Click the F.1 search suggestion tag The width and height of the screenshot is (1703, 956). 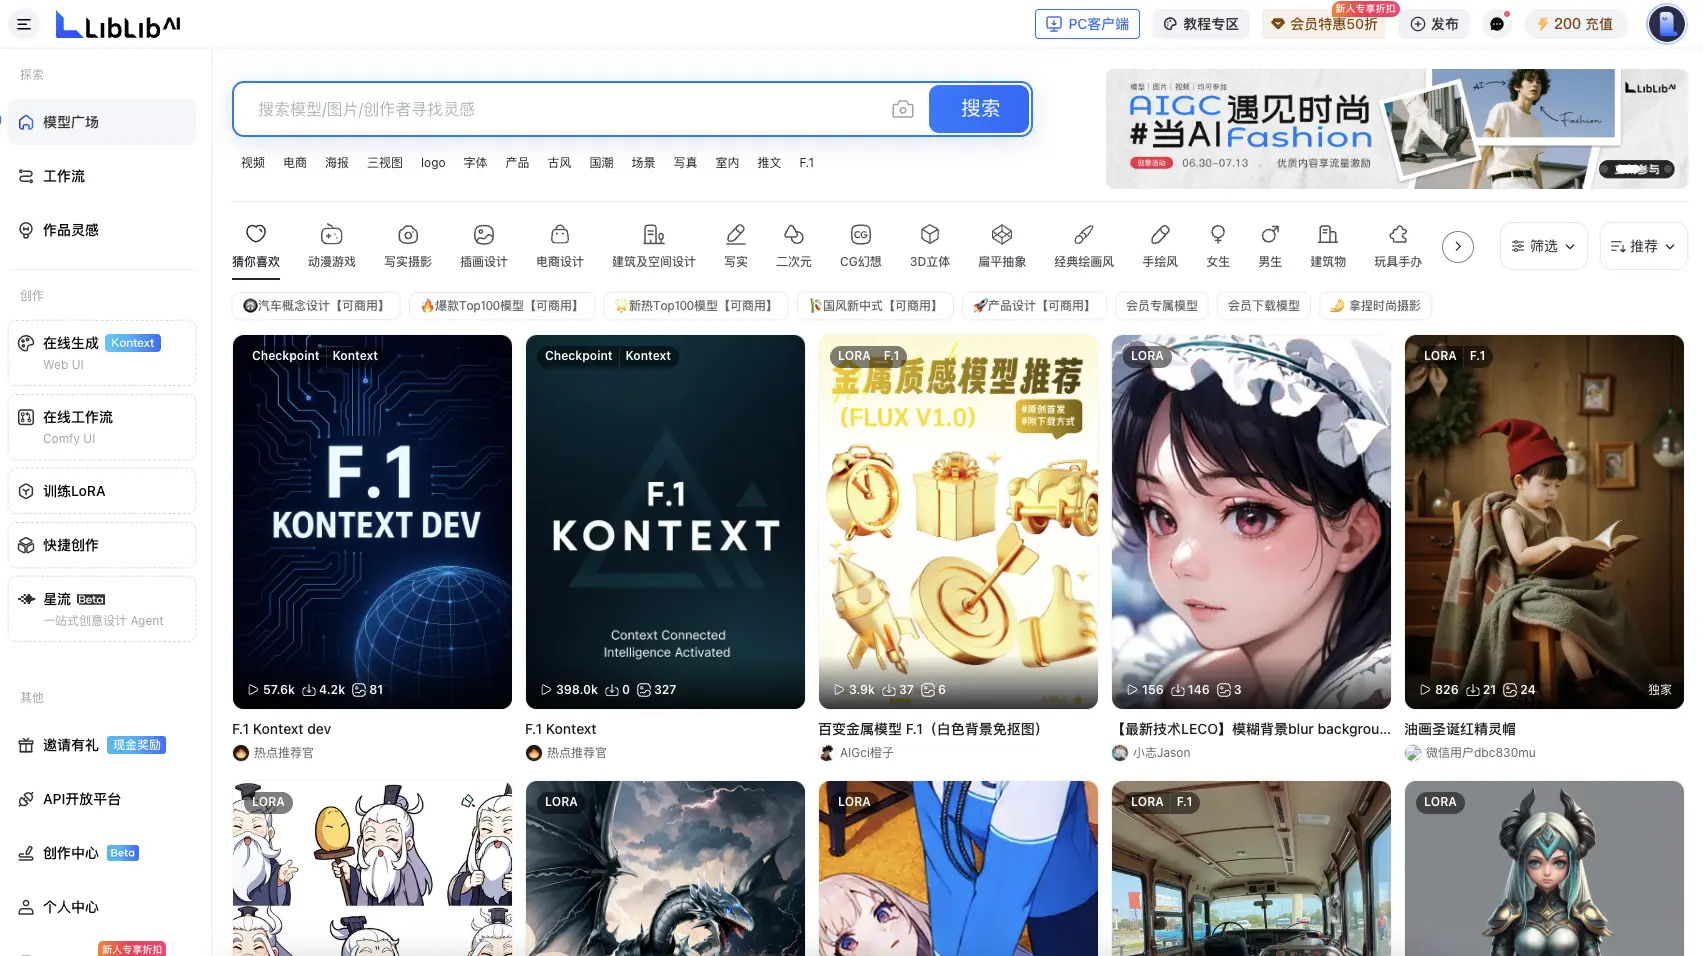(807, 163)
